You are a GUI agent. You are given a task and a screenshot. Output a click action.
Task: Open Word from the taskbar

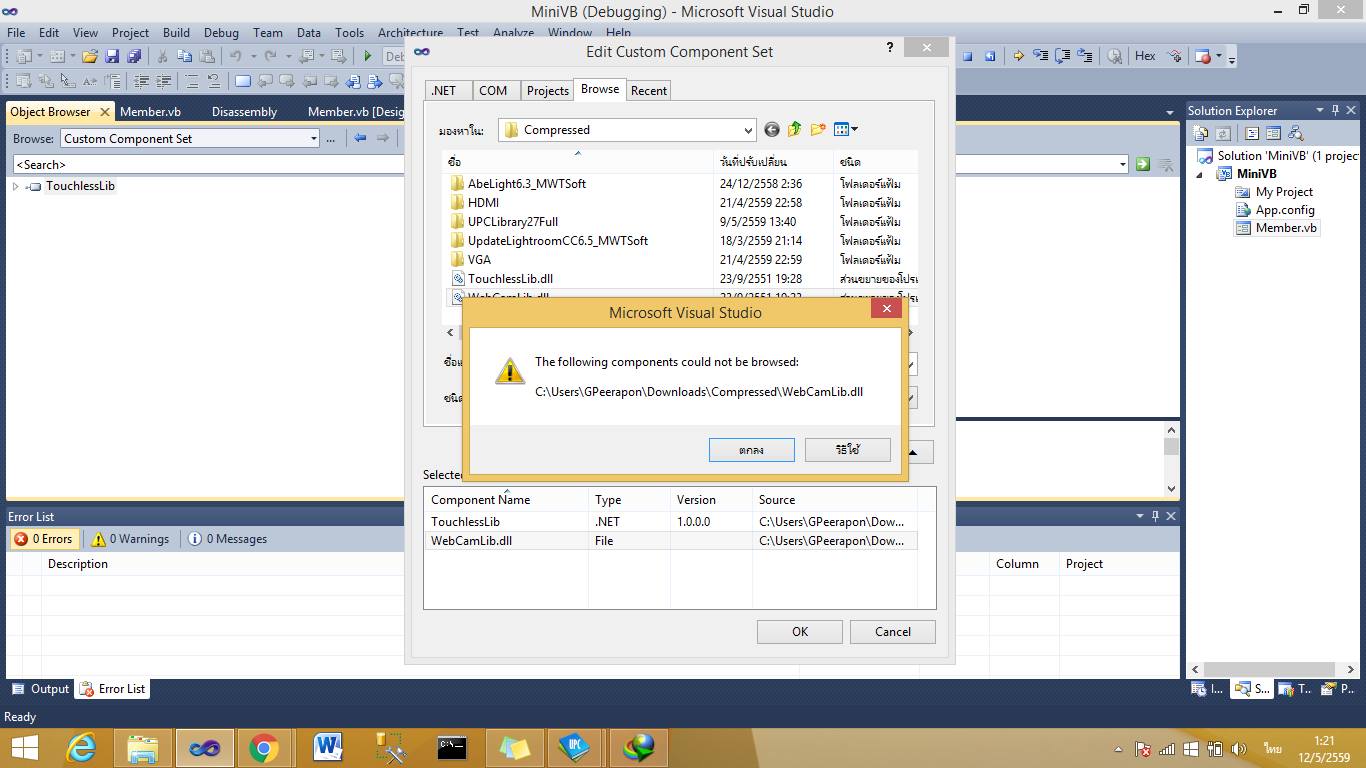coord(326,747)
